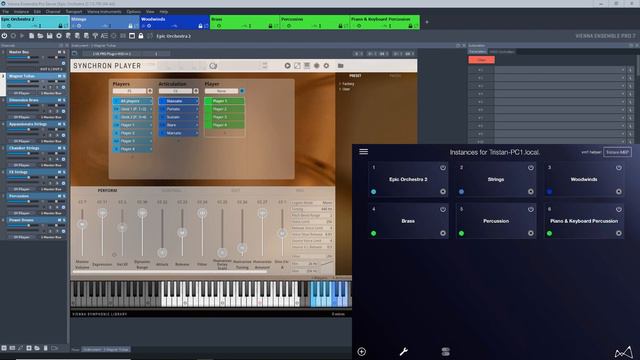Click the Synchron Player resize window icon
The image size is (640, 360).
297,65
